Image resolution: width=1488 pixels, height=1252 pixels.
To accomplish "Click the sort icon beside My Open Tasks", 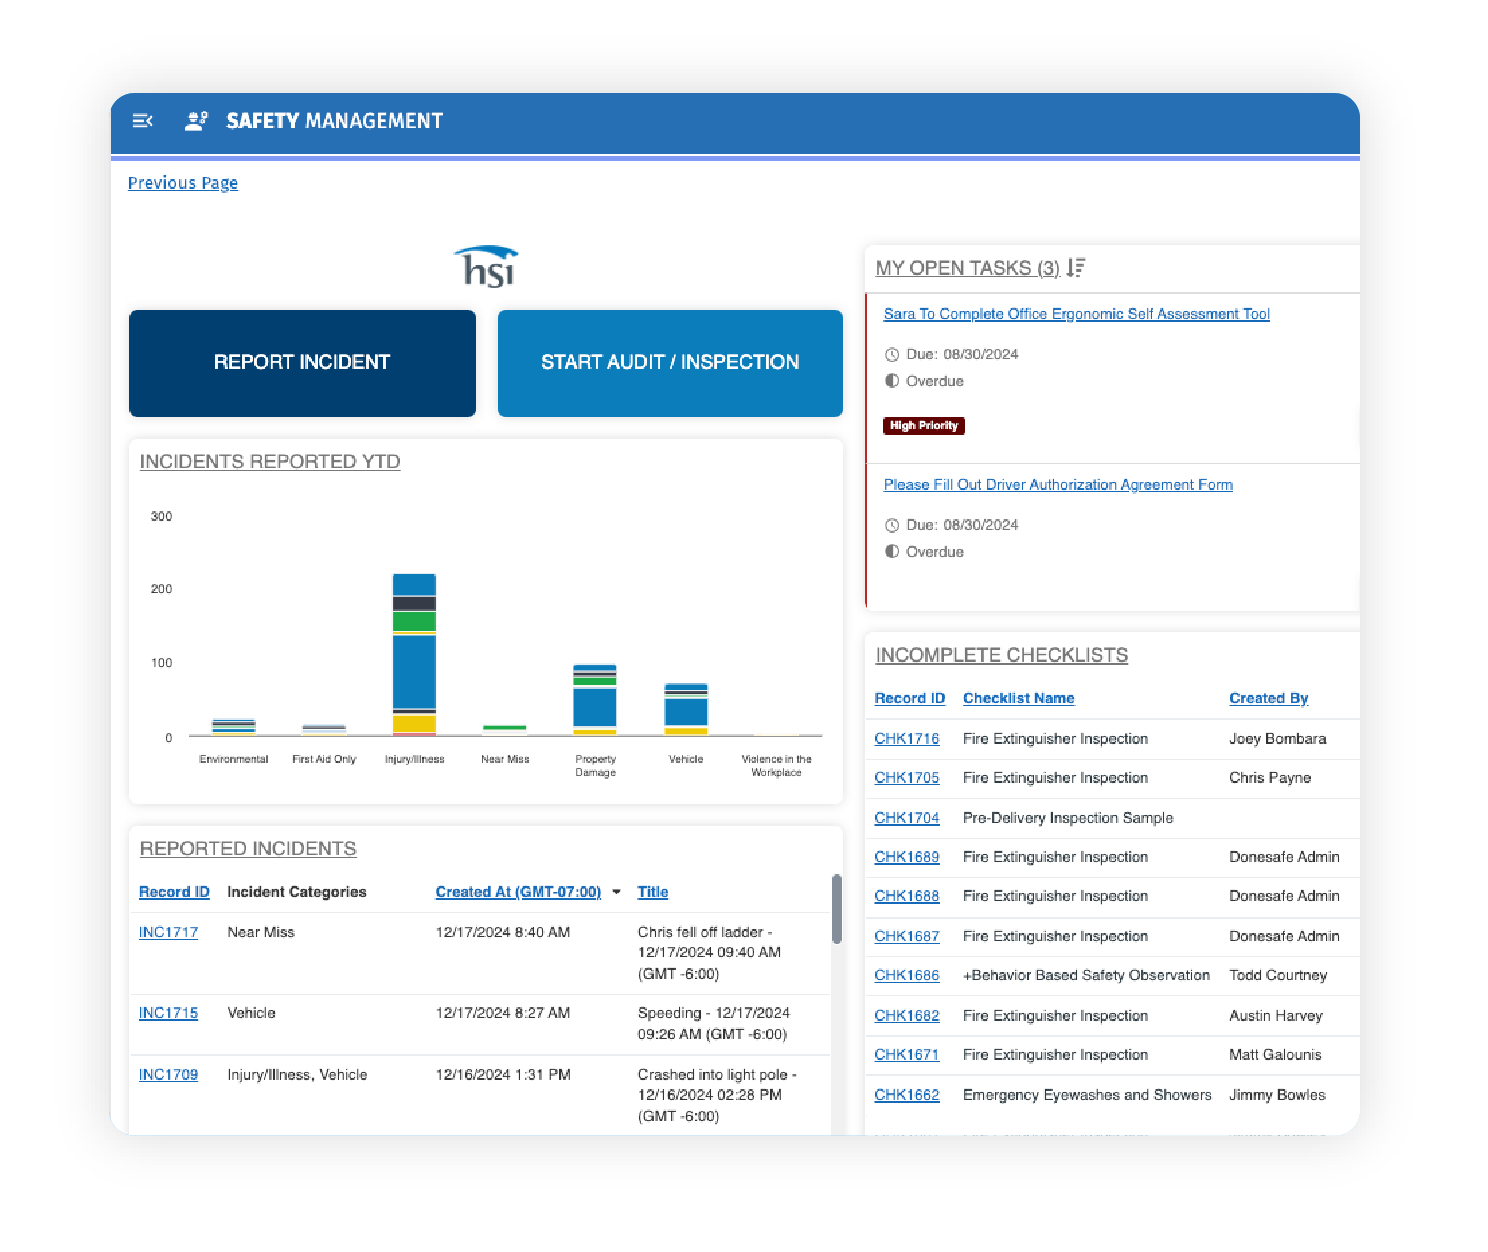I will pyautogui.click(x=1076, y=268).
